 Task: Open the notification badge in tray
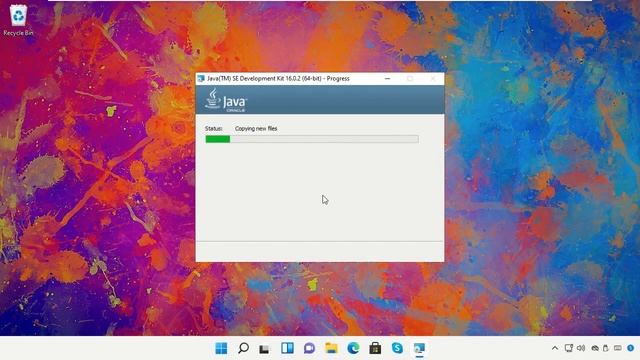click(631, 348)
